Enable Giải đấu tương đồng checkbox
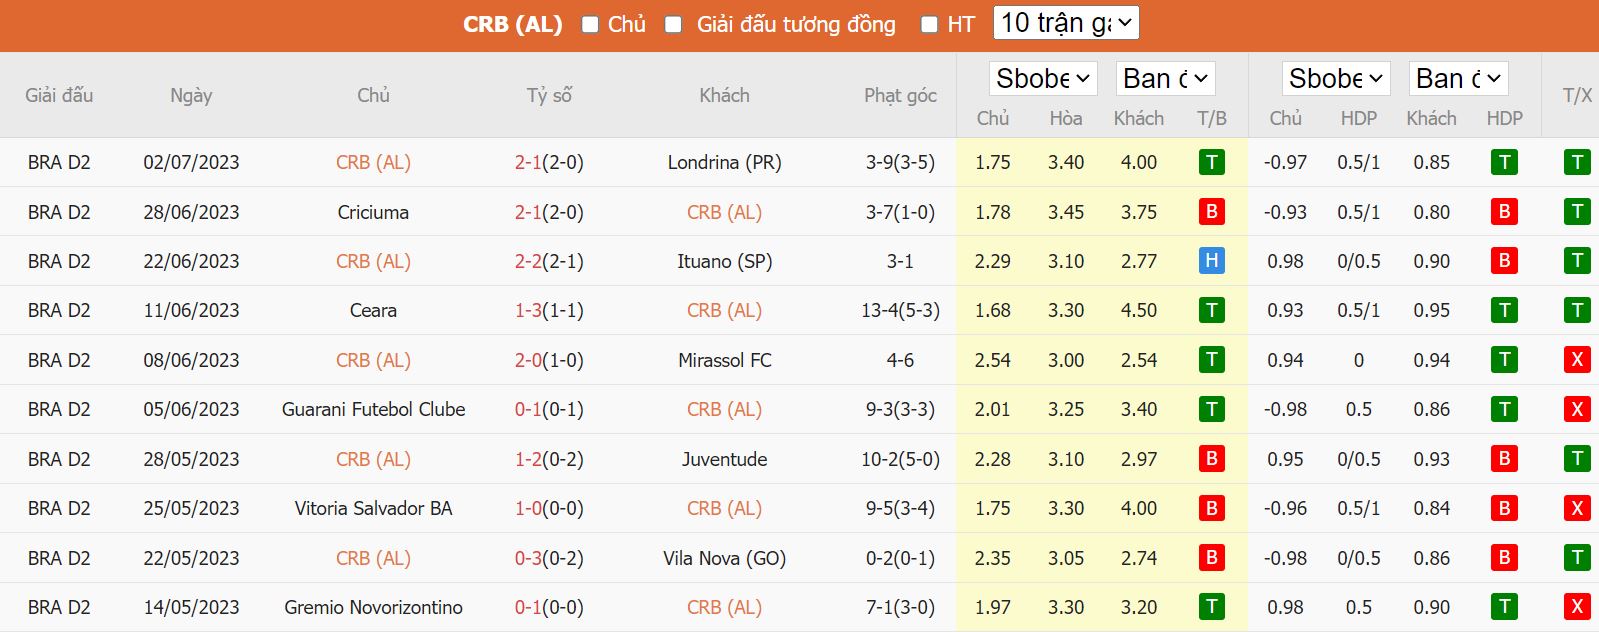 674,25
